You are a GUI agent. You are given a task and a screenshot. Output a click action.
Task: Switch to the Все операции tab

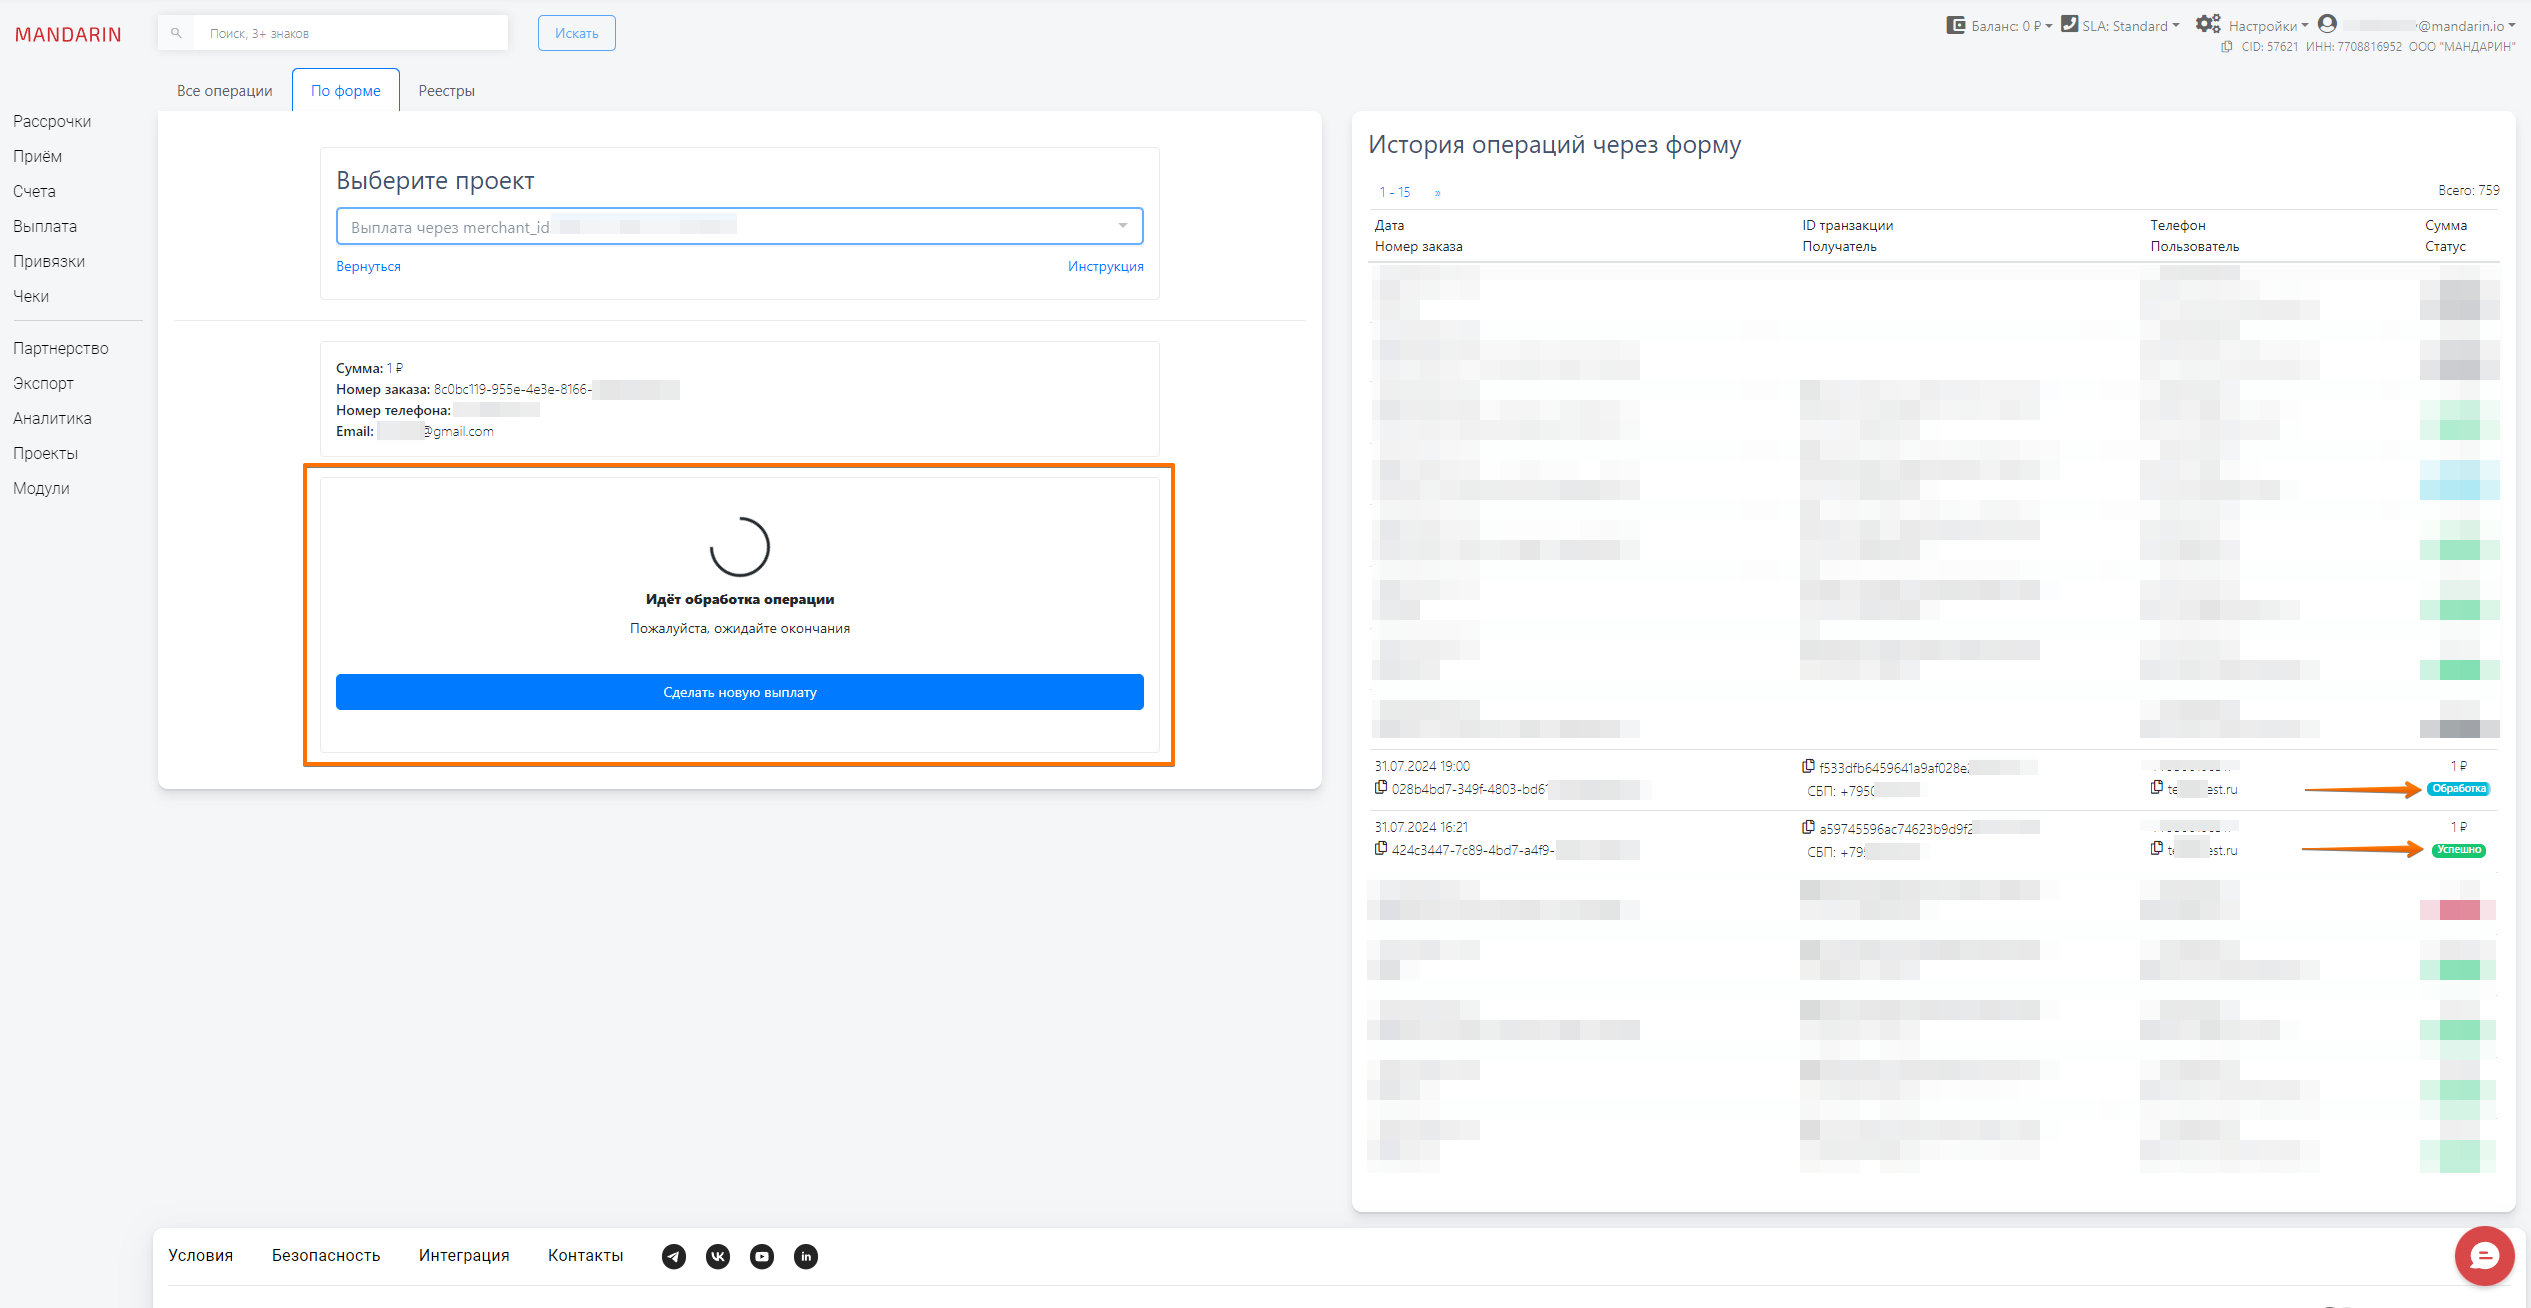pos(224,91)
